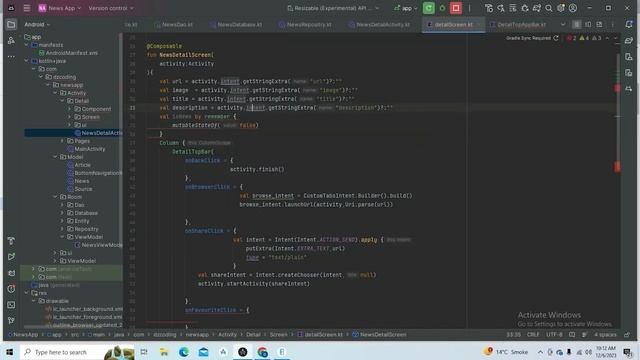Click Gradle Sync Required link
The width and height of the screenshot is (640, 360).
tap(528, 38)
